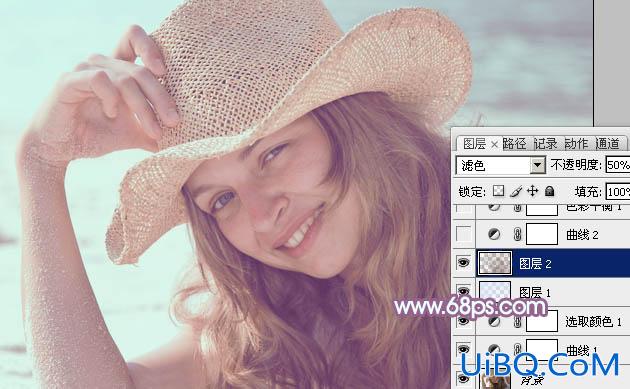Screen dimensions: 630x389
Task: Click adjustment icon of 曲线 2 layer
Action: [494, 234]
